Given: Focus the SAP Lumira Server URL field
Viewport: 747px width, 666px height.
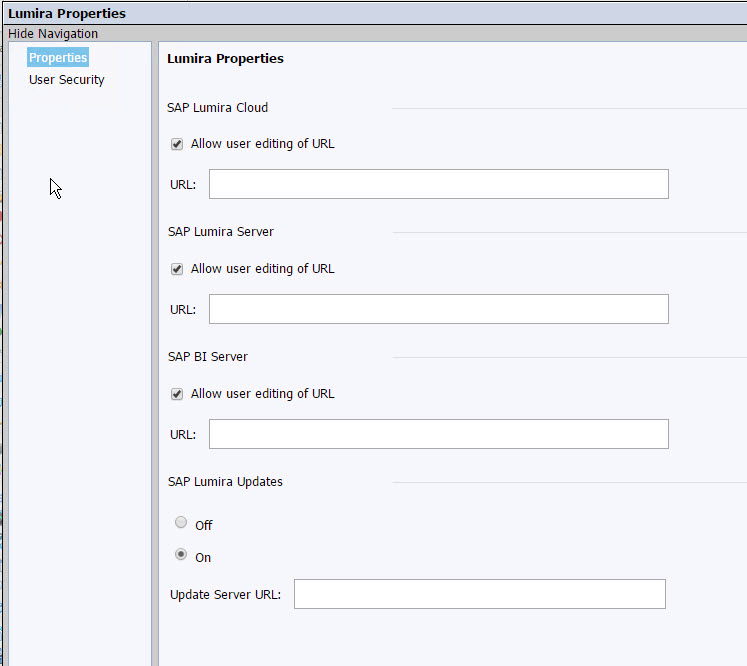Looking at the screenshot, I should (x=438, y=309).
